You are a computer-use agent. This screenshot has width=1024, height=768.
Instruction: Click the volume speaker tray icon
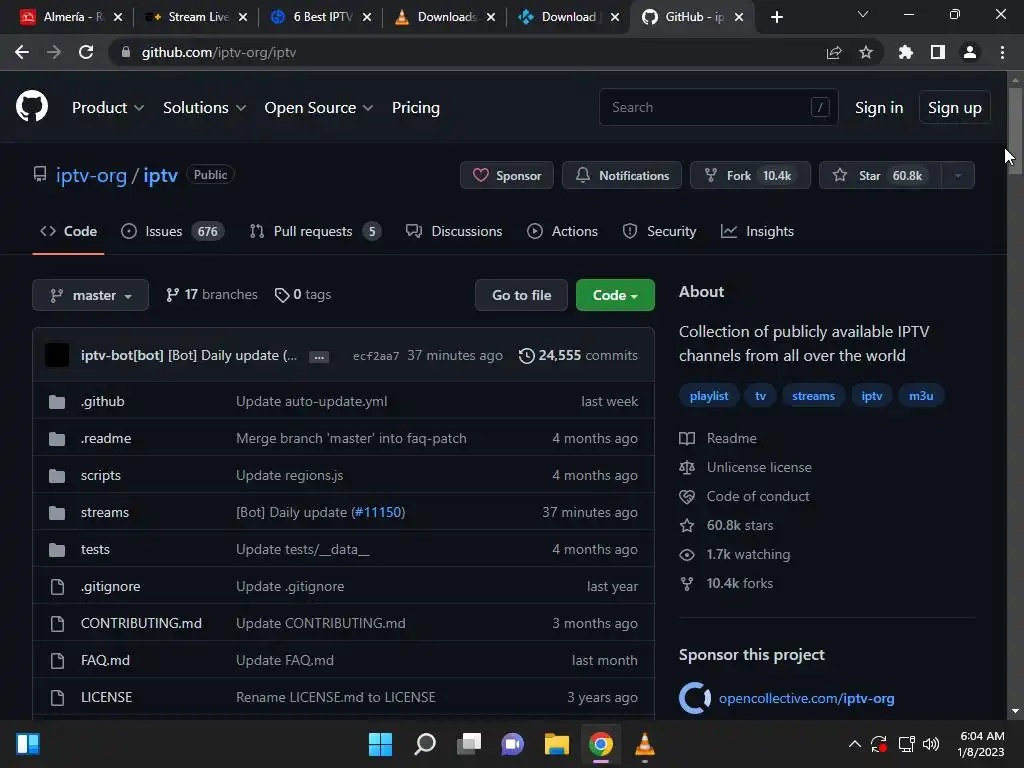click(x=931, y=744)
